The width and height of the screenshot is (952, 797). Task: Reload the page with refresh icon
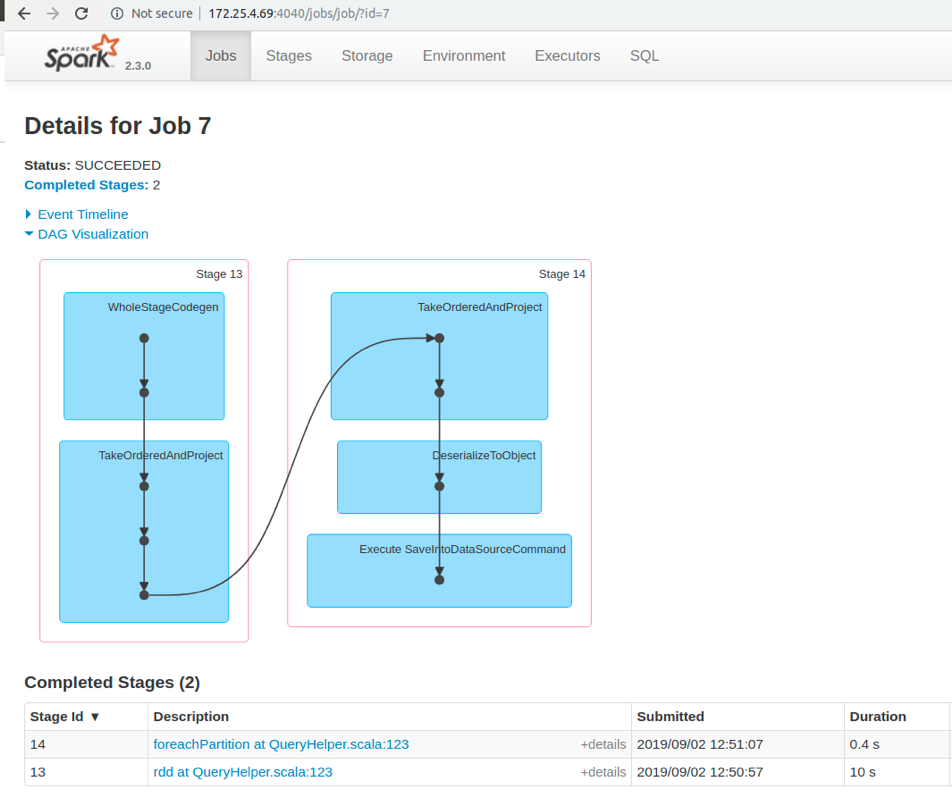coord(82,13)
